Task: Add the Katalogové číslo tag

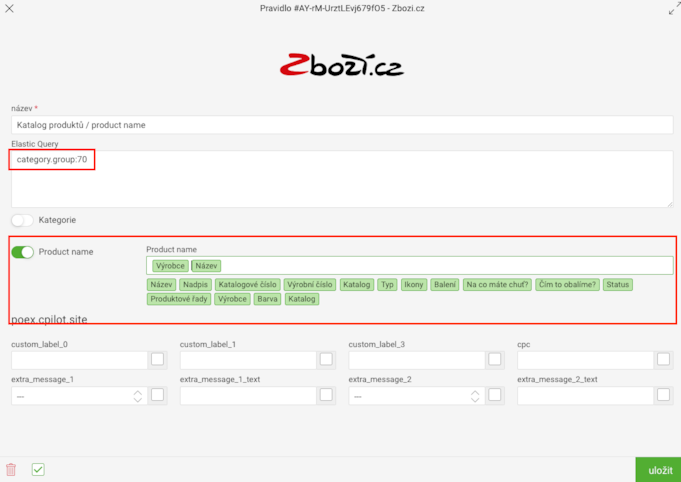Action: coord(248,285)
